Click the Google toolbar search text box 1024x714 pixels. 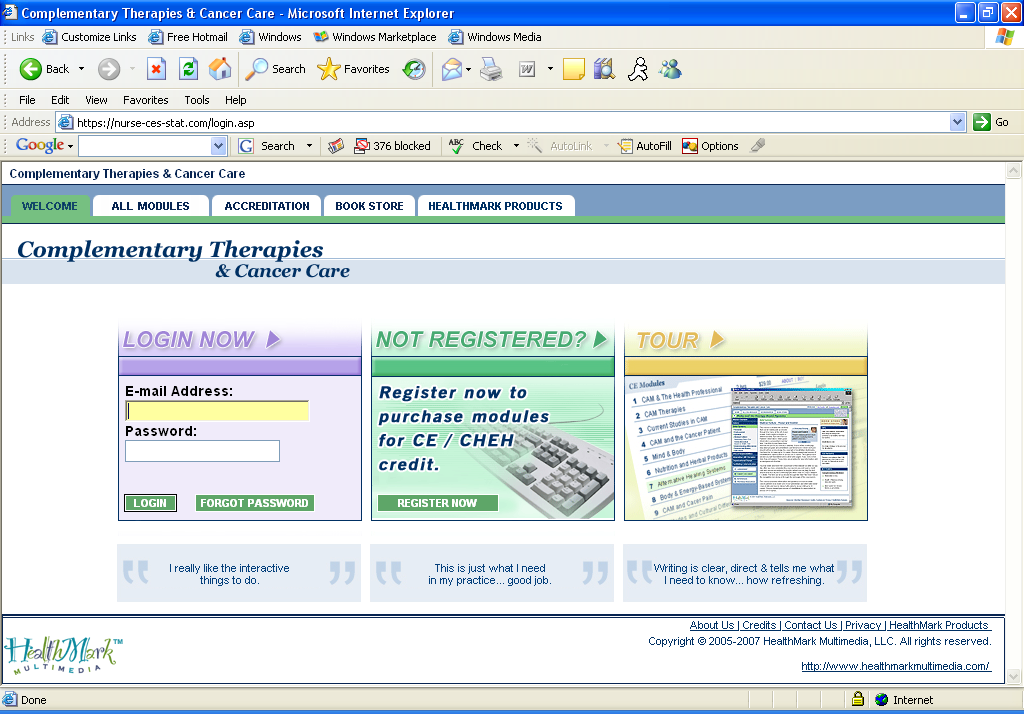[x=145, y=146]
